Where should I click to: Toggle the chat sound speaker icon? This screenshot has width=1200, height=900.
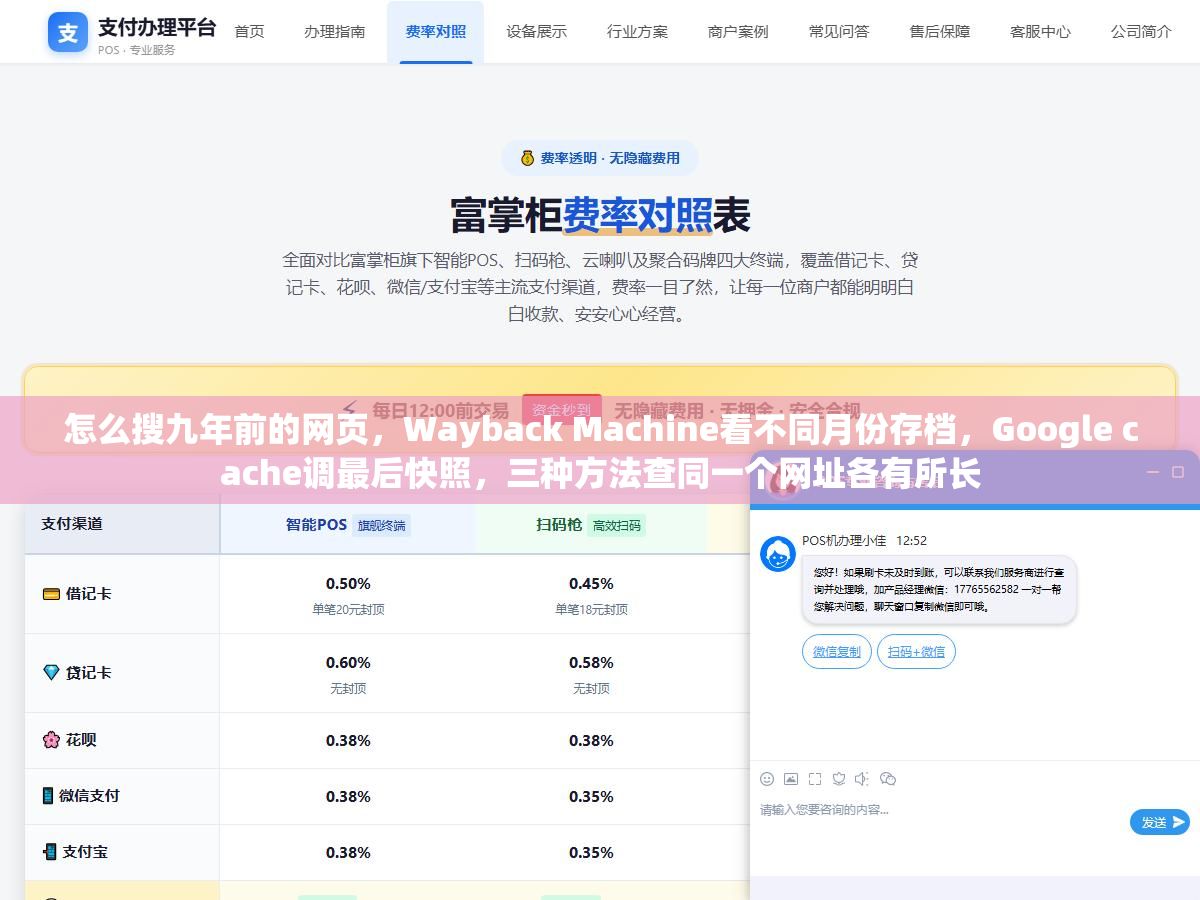click(x=863, y=779)
